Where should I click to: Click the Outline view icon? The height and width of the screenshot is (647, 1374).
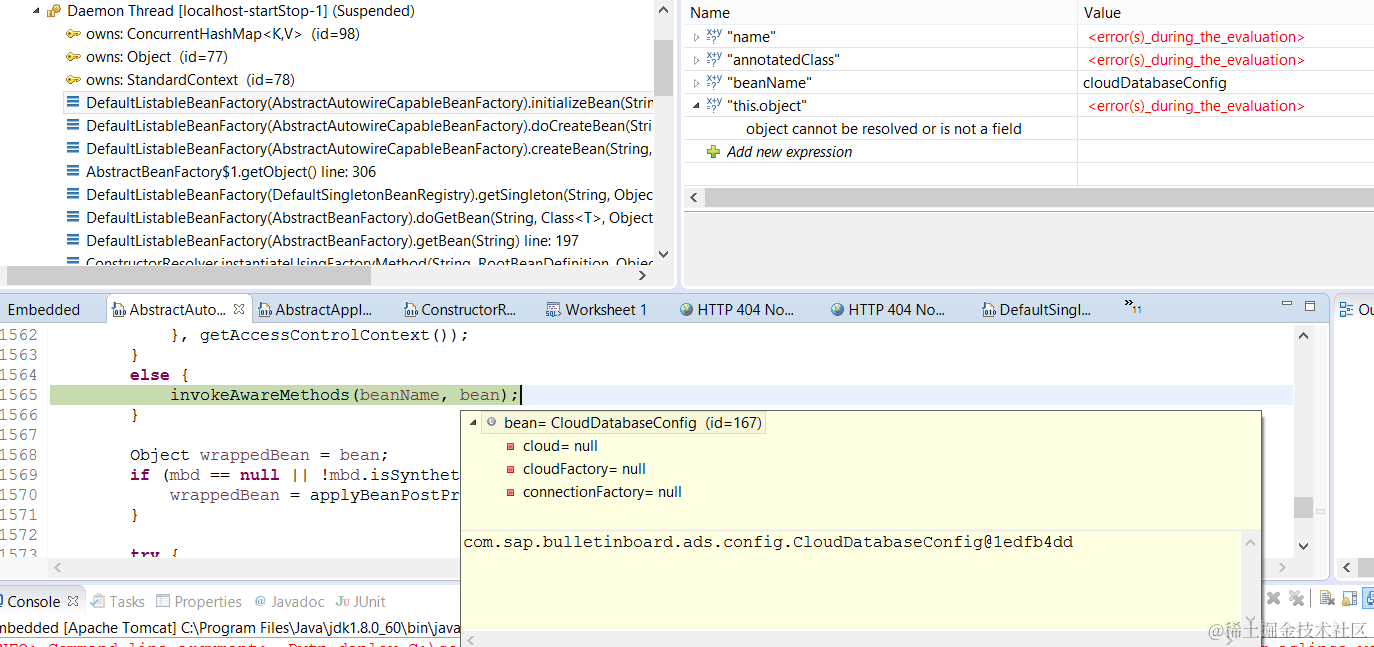[x=1346, y=310]
